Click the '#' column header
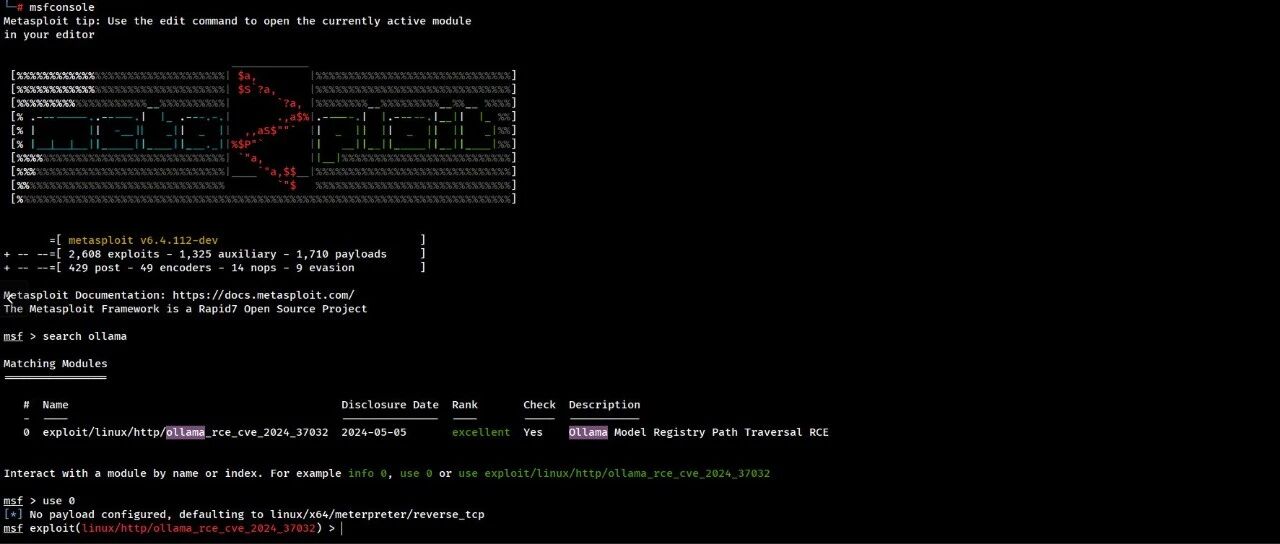The width and height of the screenshot is (1280, 544). (26, 405)
